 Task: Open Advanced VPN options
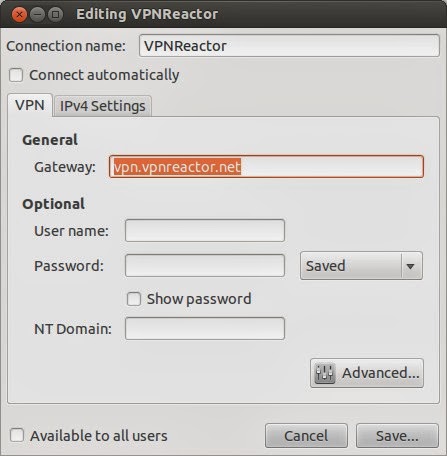pos(367,373)
